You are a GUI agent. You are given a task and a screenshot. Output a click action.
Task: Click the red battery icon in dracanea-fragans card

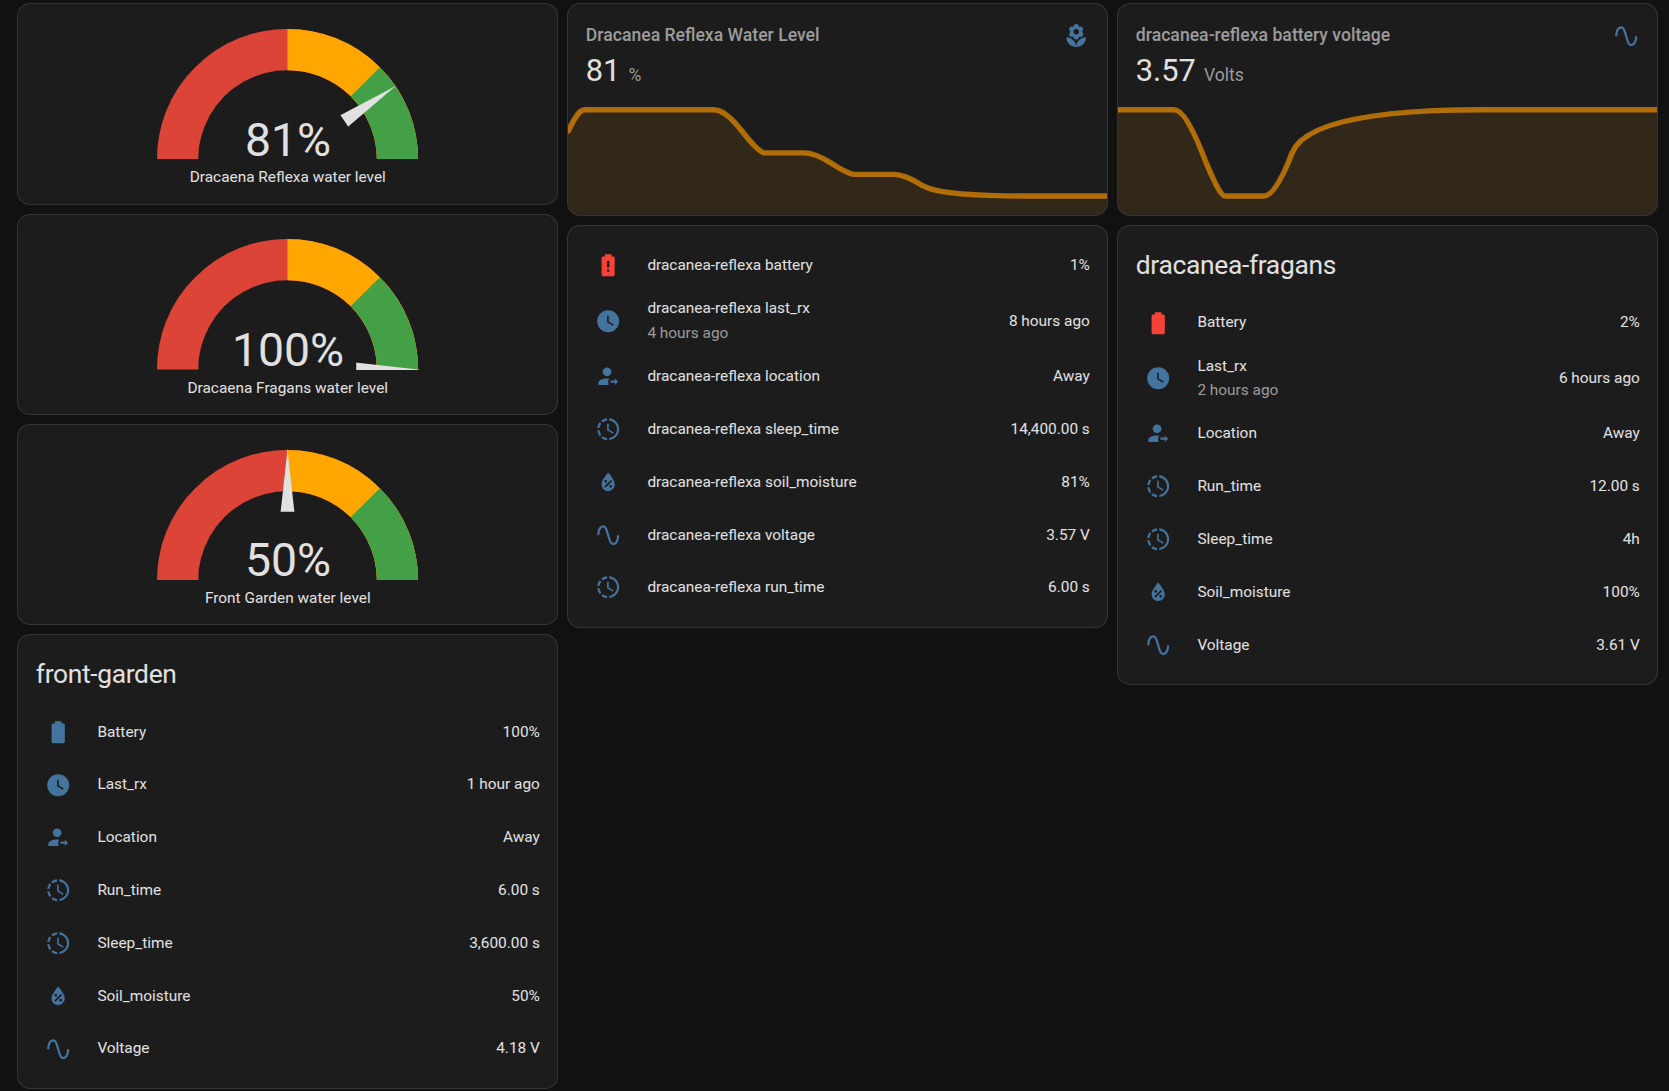(1158, 322)
